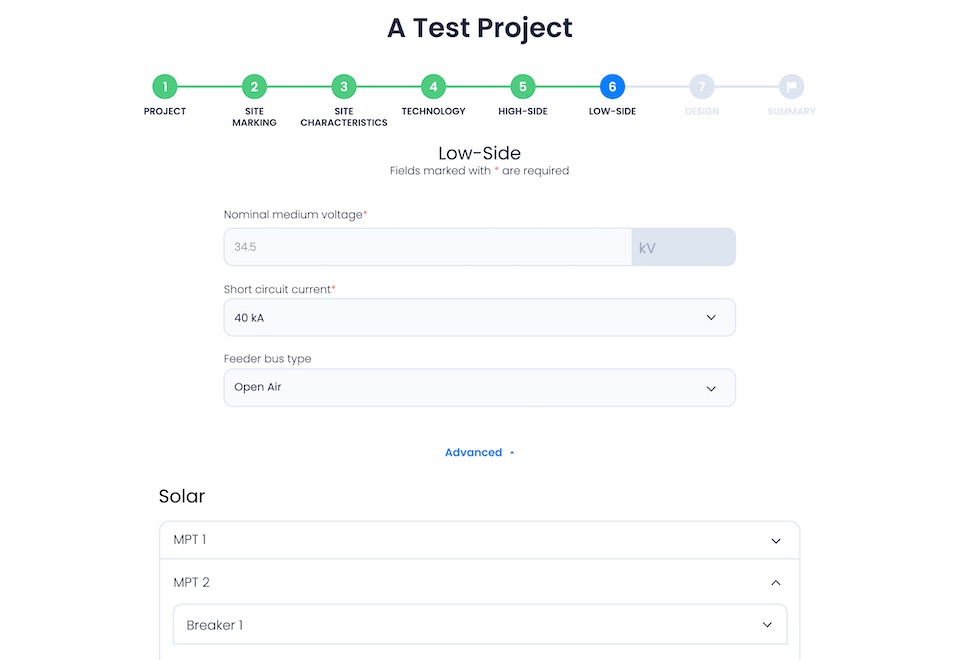This screenshot has height=660, width=960.
Task: Expand the Breaker 1 panel
Action: pos(479,624)
